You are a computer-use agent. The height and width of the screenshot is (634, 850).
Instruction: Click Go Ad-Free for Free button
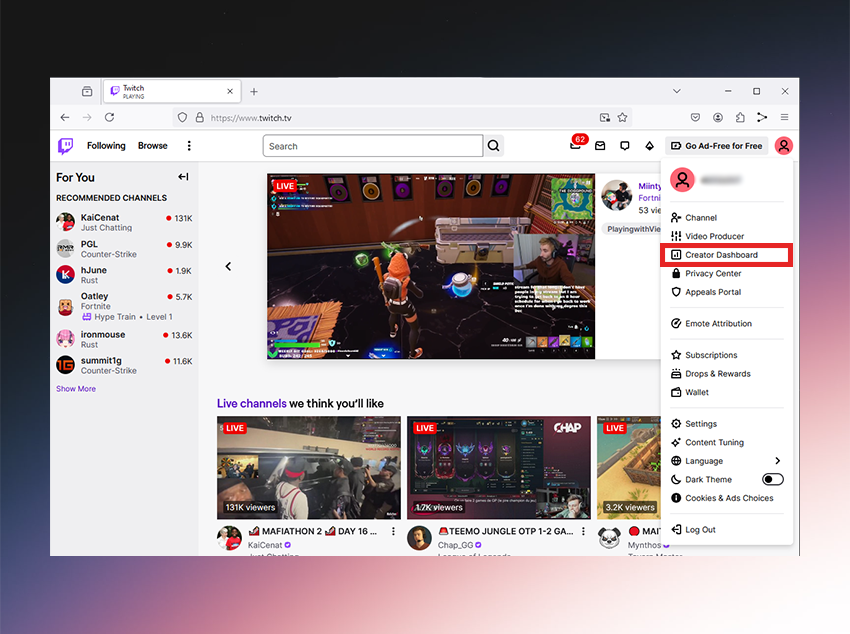tap(717, 146)
